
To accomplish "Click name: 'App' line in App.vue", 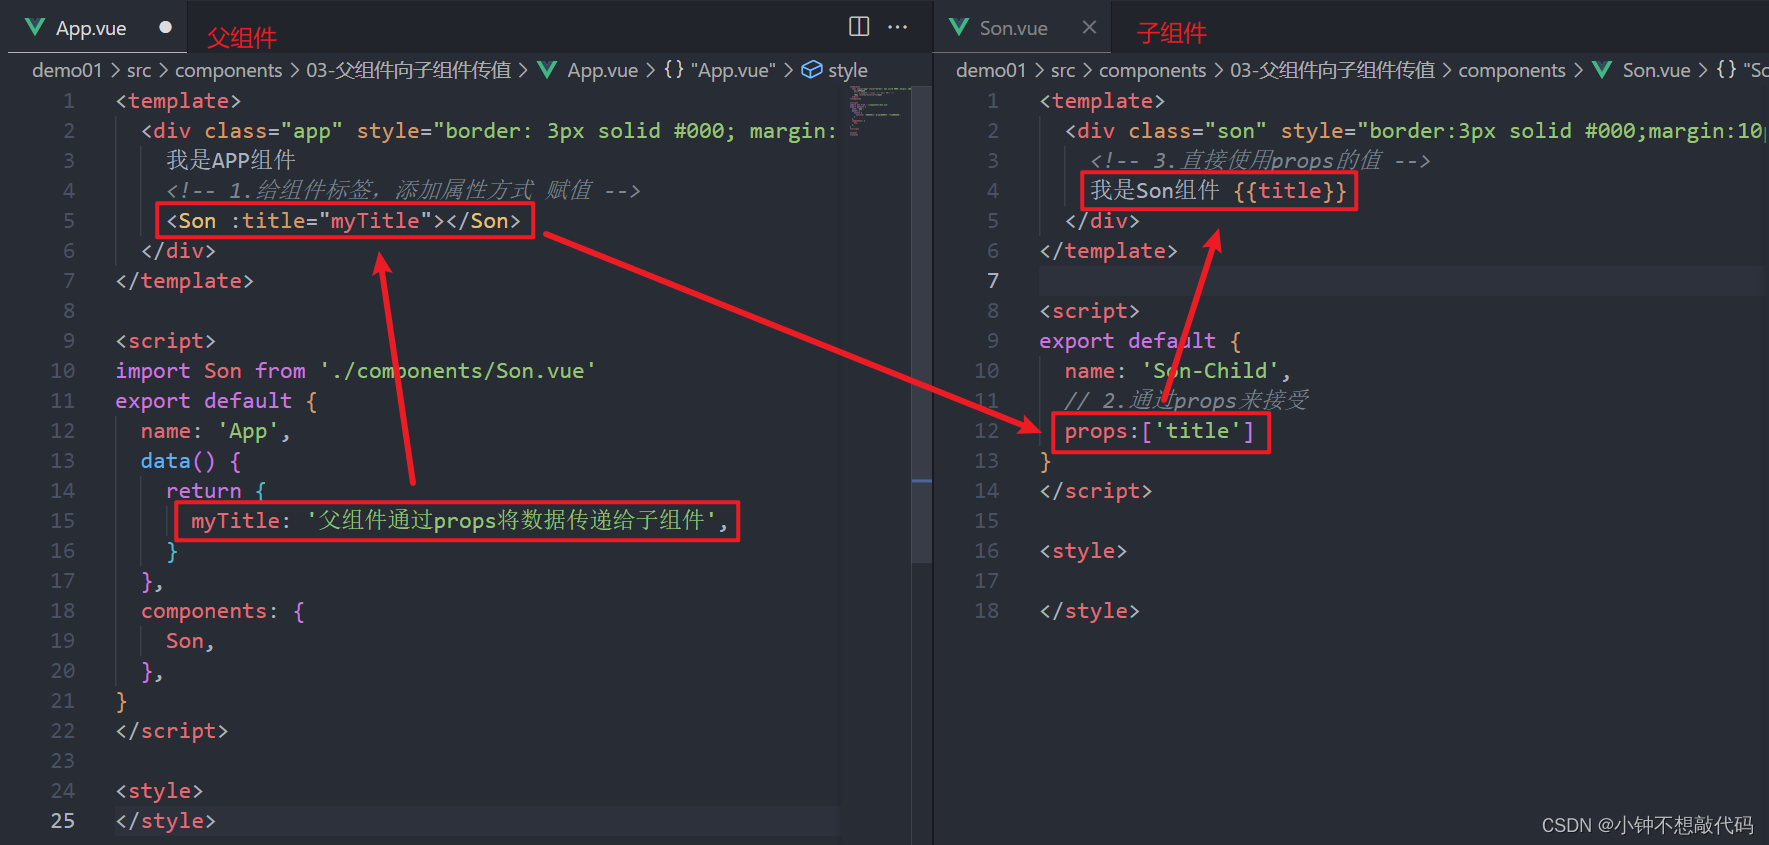I will (215, 430).
